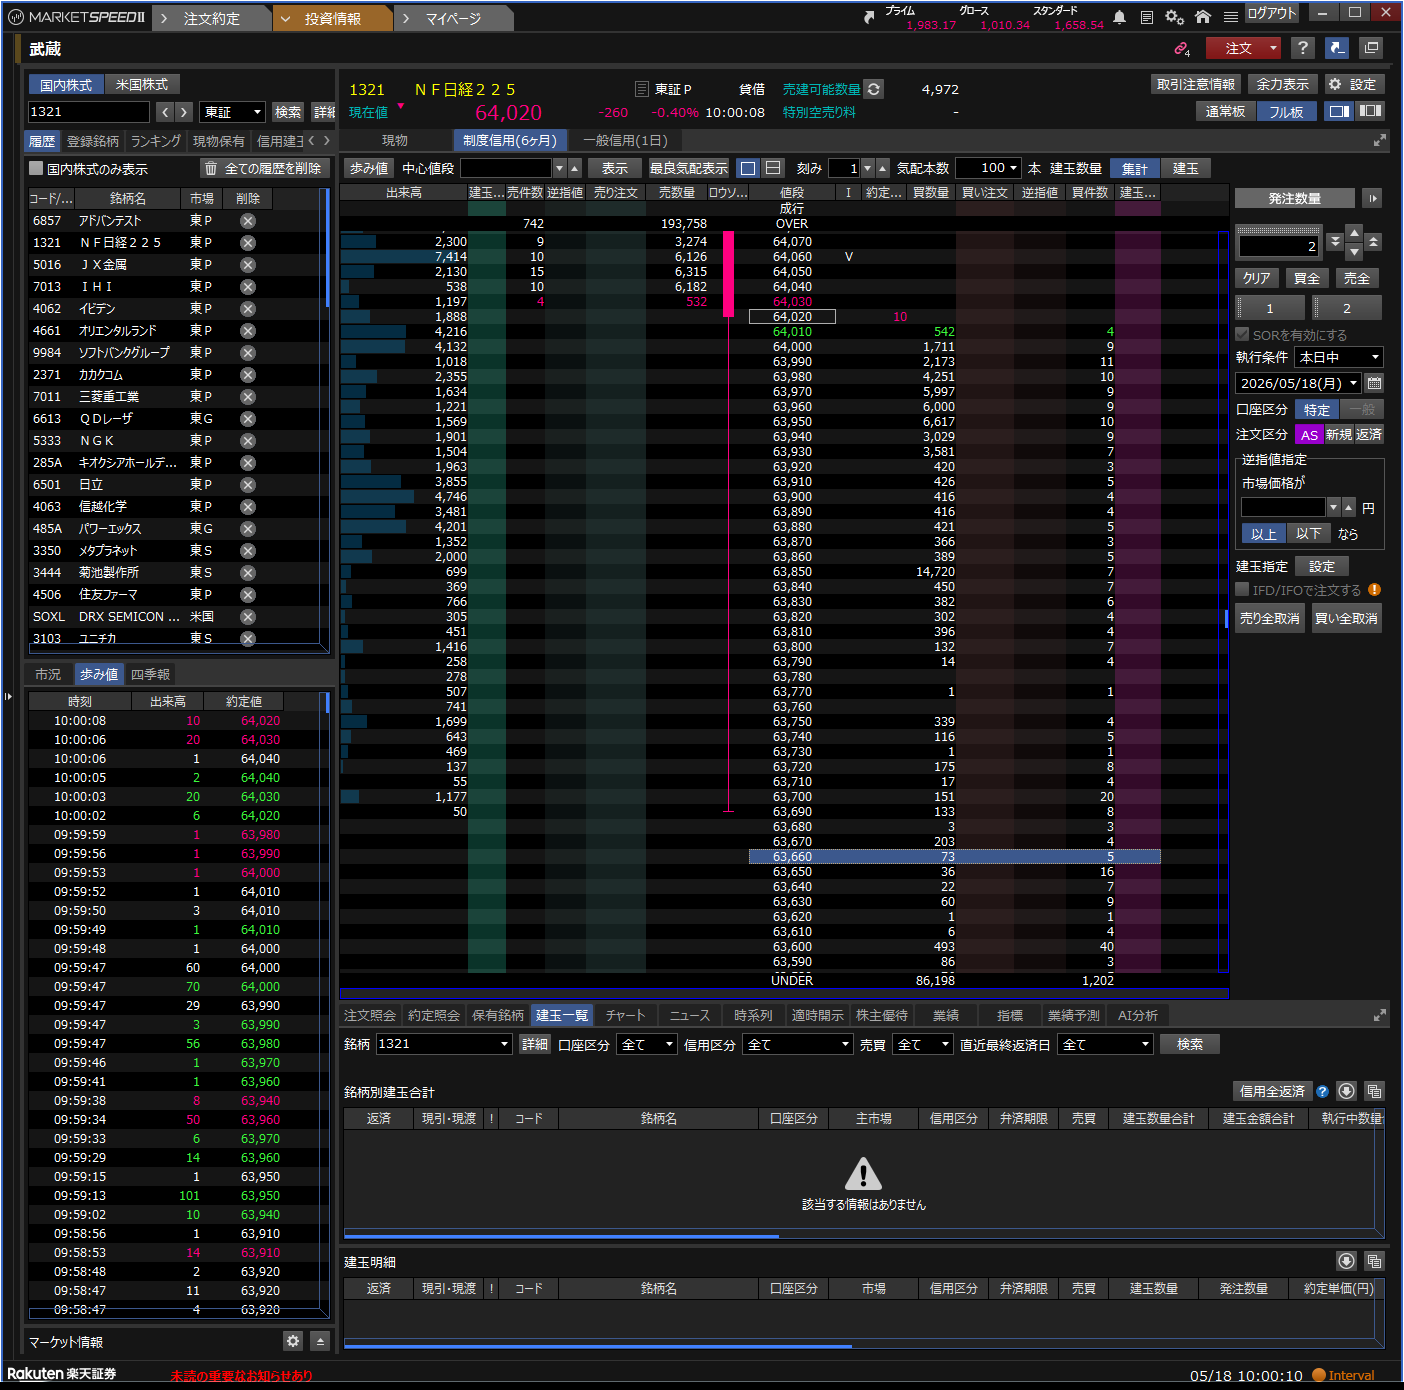The width and height of the screenshot is (1404, 1390).
Task: Click the pink link-group chain icon
Action: (x=1181, y=48)
